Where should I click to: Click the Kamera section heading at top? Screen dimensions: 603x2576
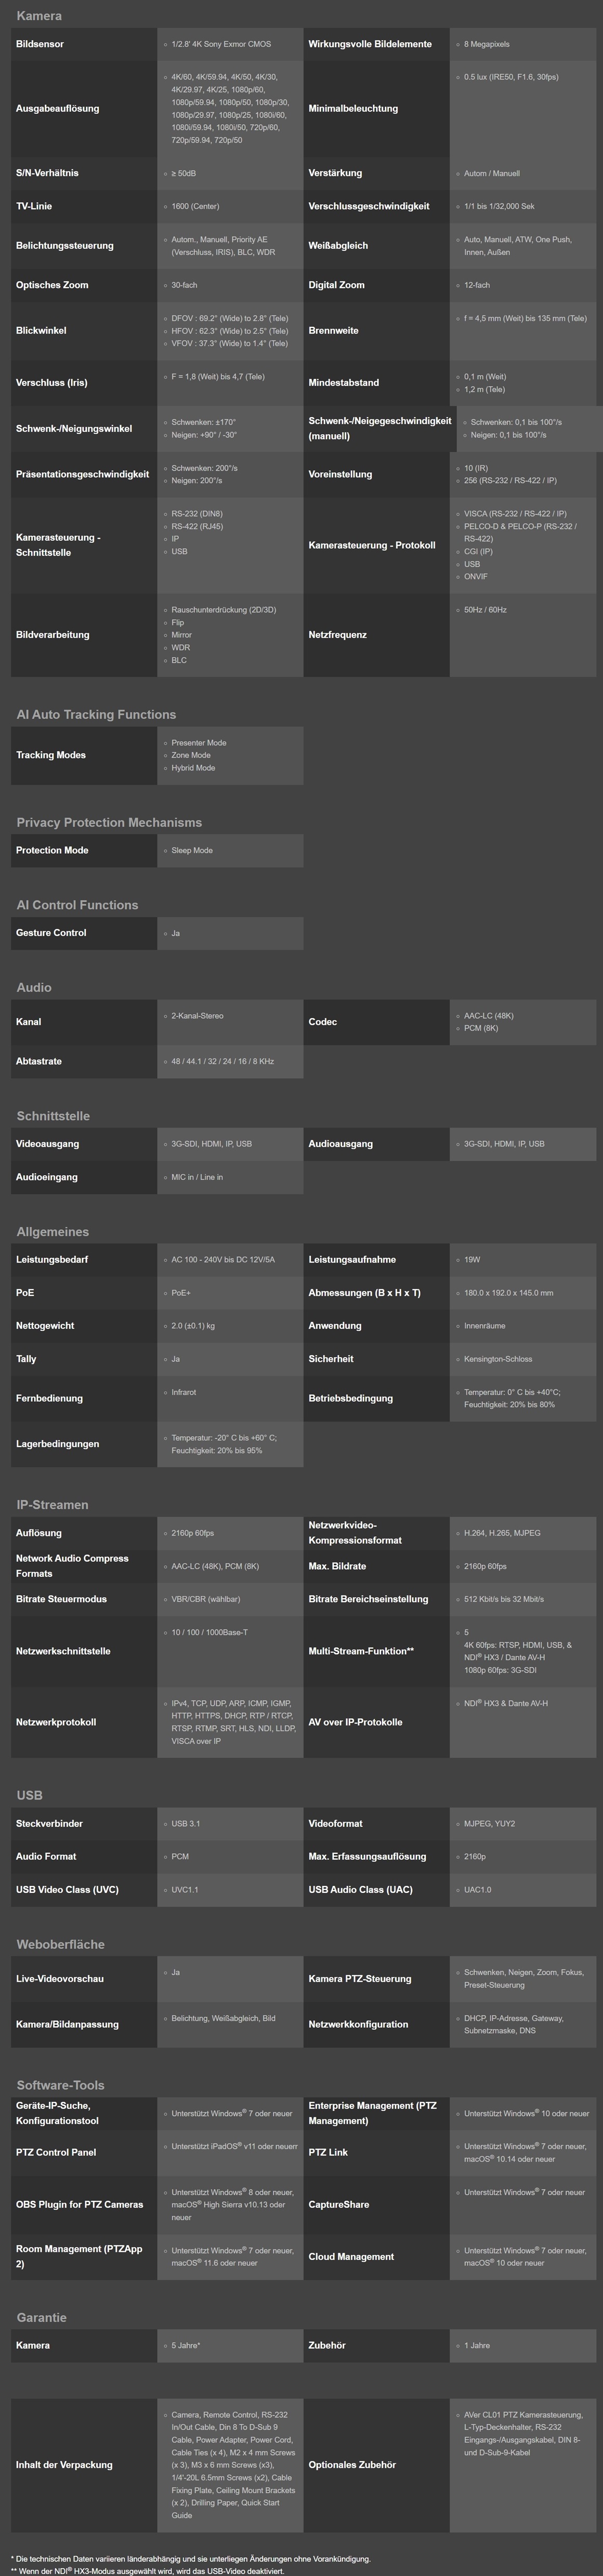click(39, 16)
